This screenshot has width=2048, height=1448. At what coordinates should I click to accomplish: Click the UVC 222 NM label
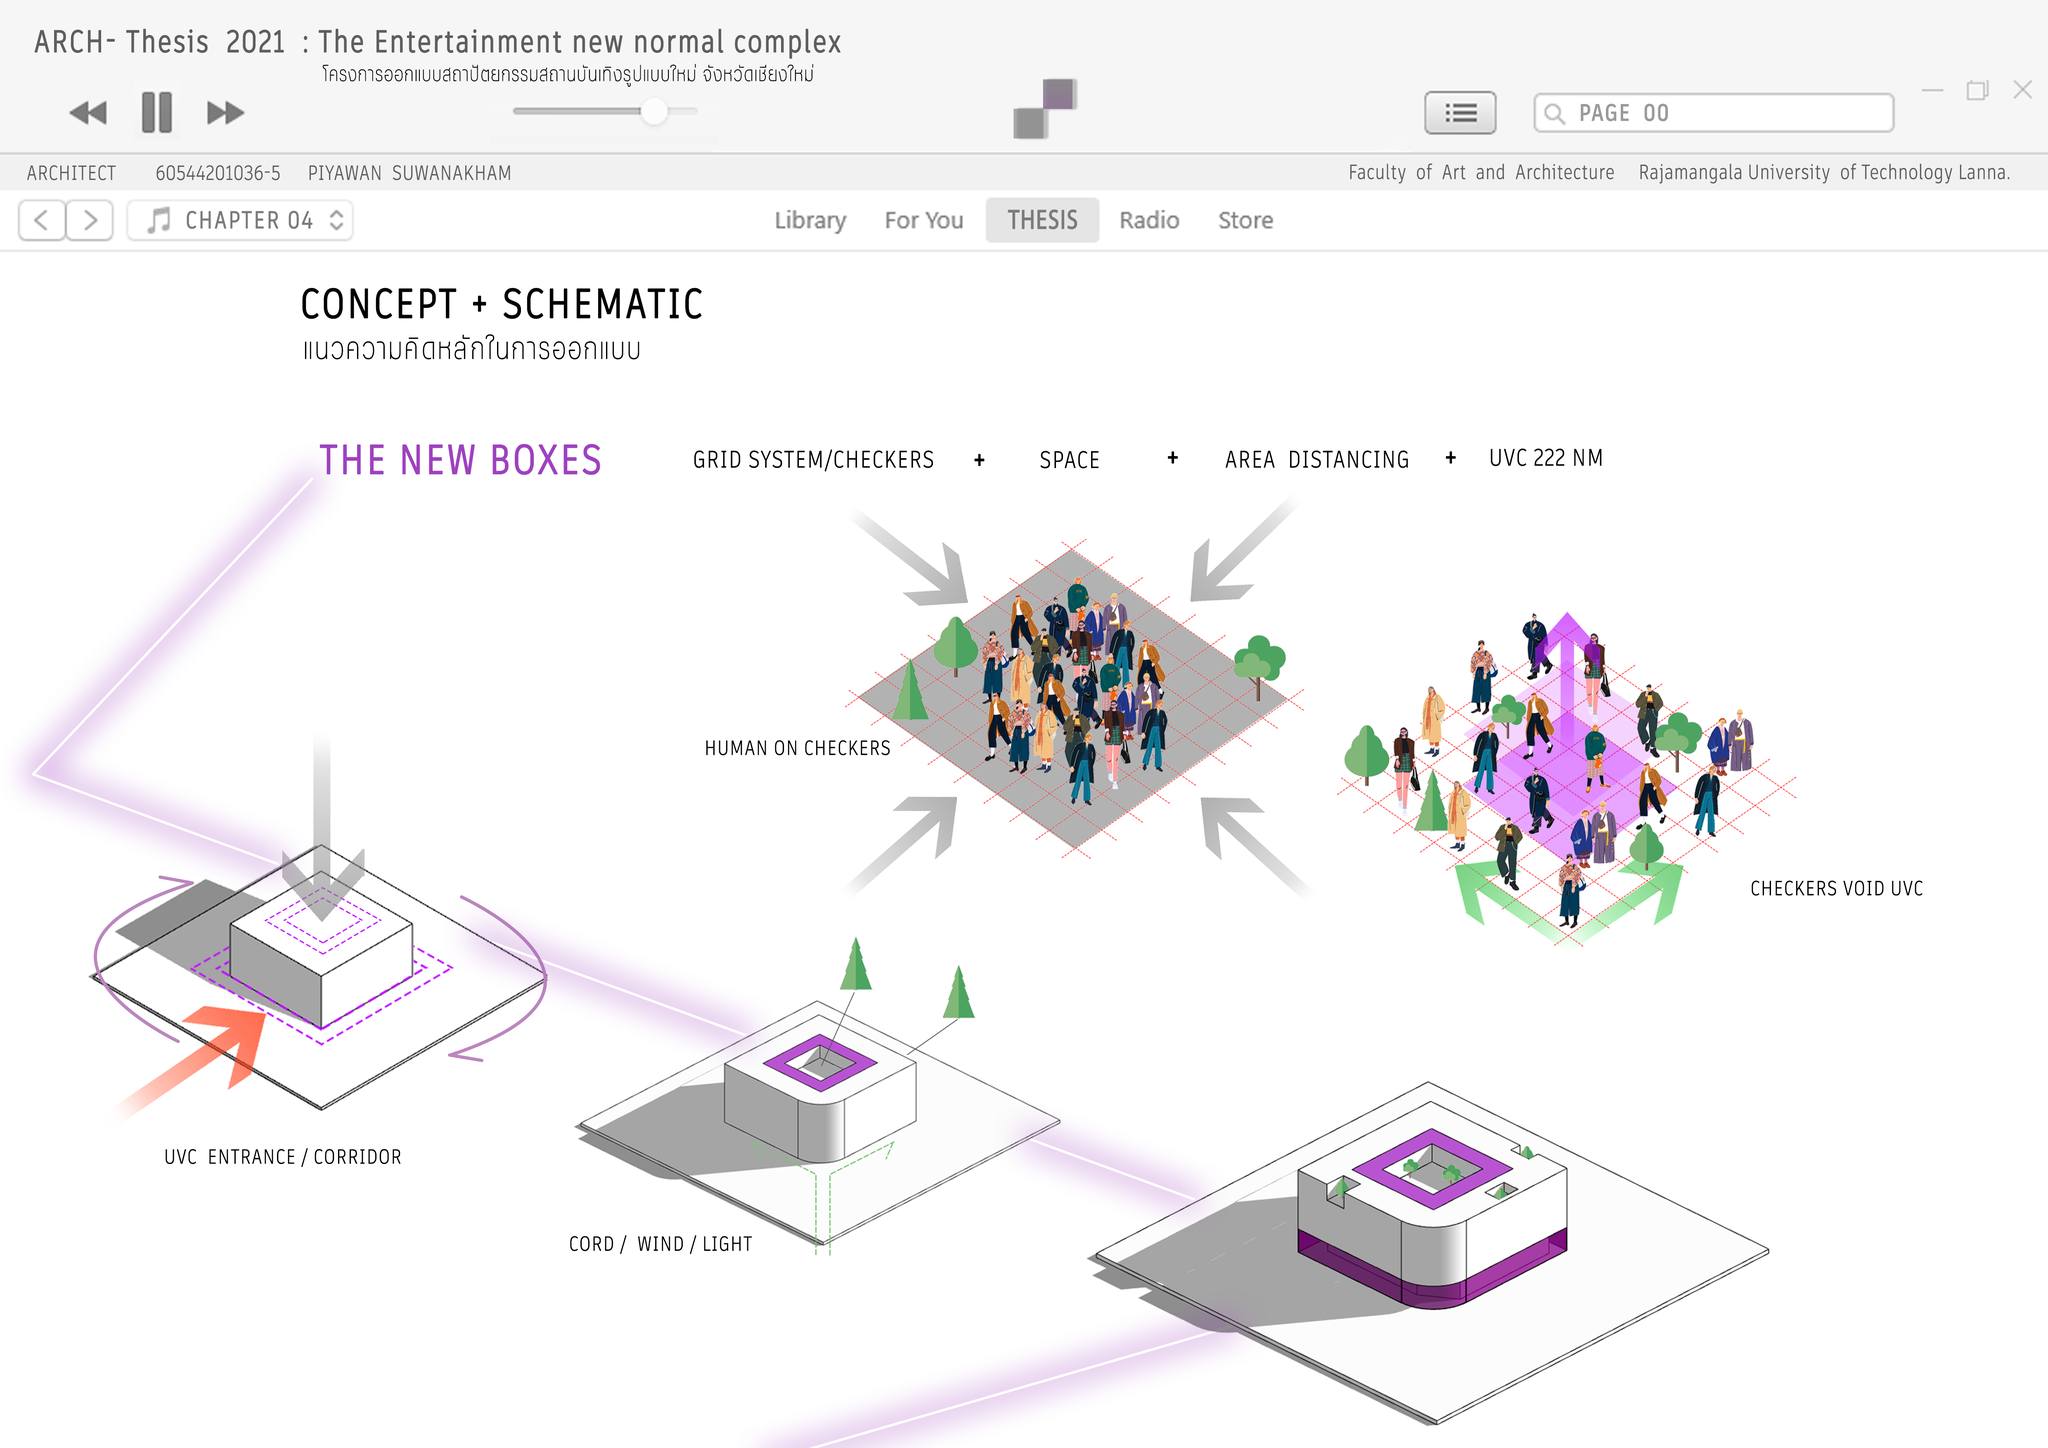1546,458
